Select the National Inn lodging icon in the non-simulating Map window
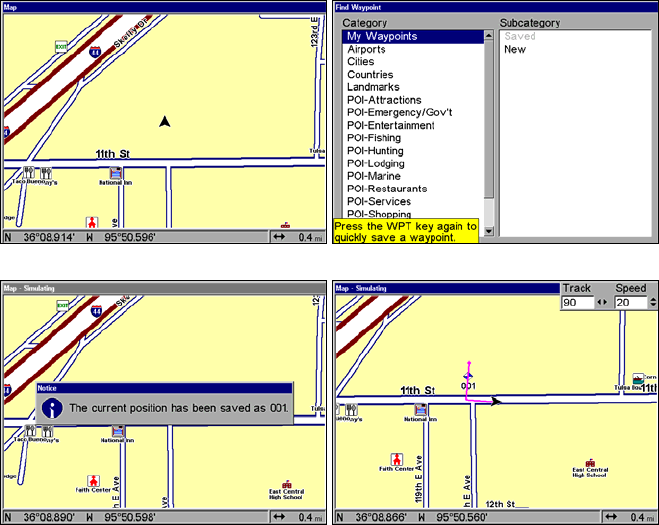 click(116, 173)
